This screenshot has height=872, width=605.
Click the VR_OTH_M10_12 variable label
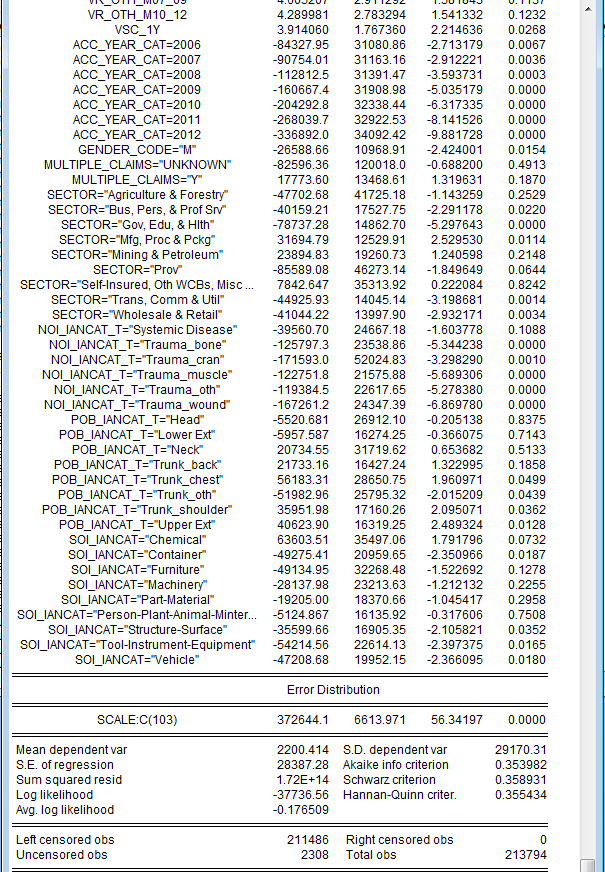point(137,14)
